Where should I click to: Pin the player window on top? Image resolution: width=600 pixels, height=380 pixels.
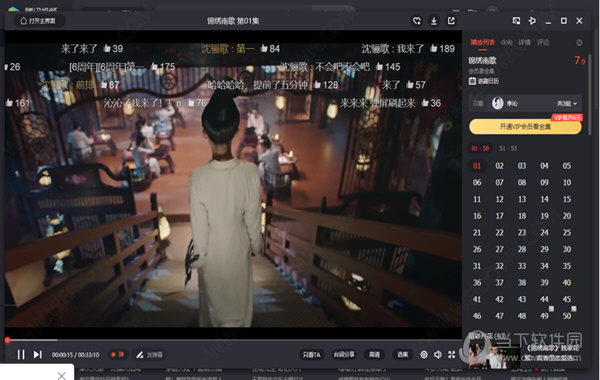click(x=532, y=21)
